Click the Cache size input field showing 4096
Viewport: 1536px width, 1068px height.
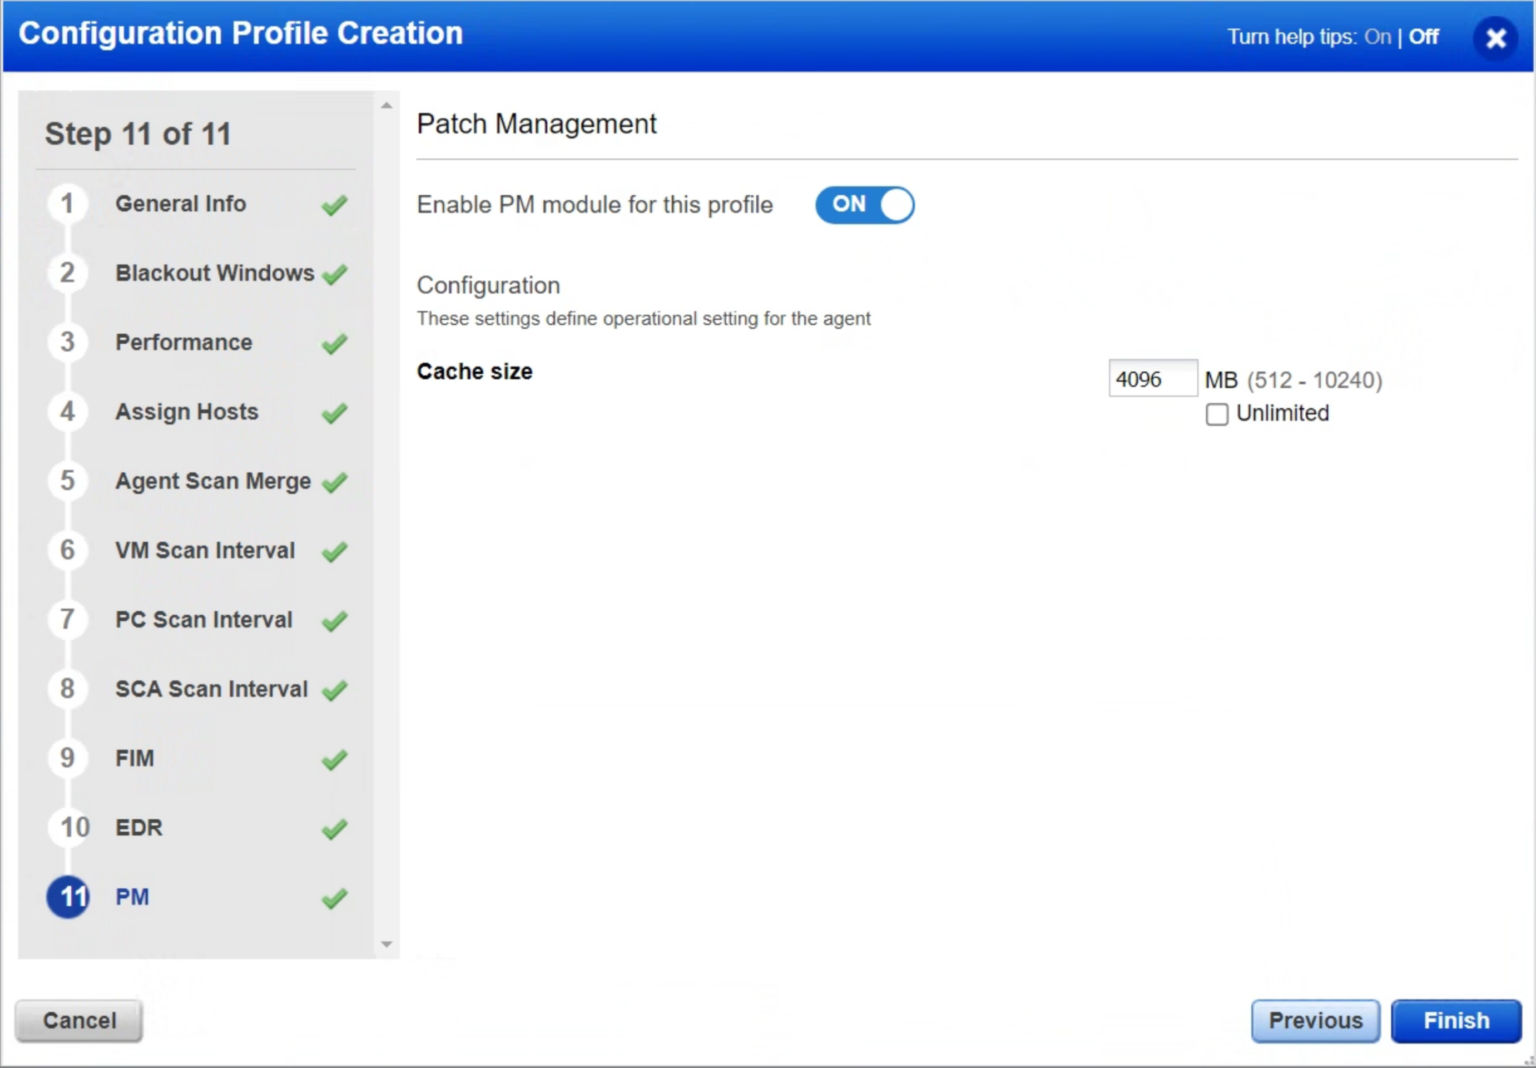point(1152,378)
